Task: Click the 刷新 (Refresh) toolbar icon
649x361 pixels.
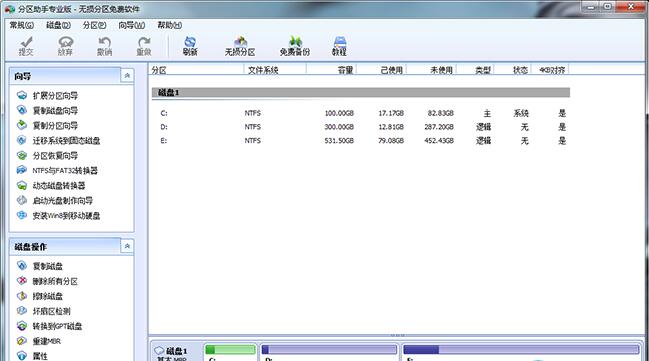Action: click(x=190, y=46)
